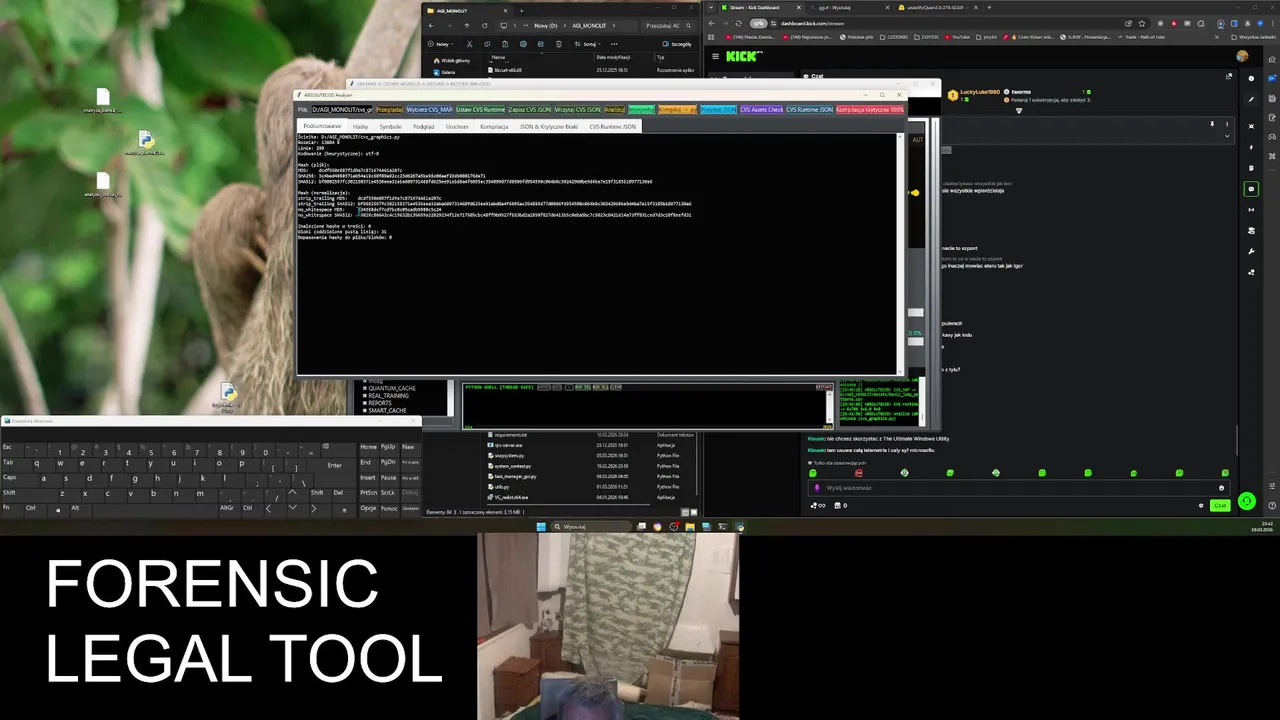Click the file path field in Analyzer
1280x720 pixels.
(342, 109)
